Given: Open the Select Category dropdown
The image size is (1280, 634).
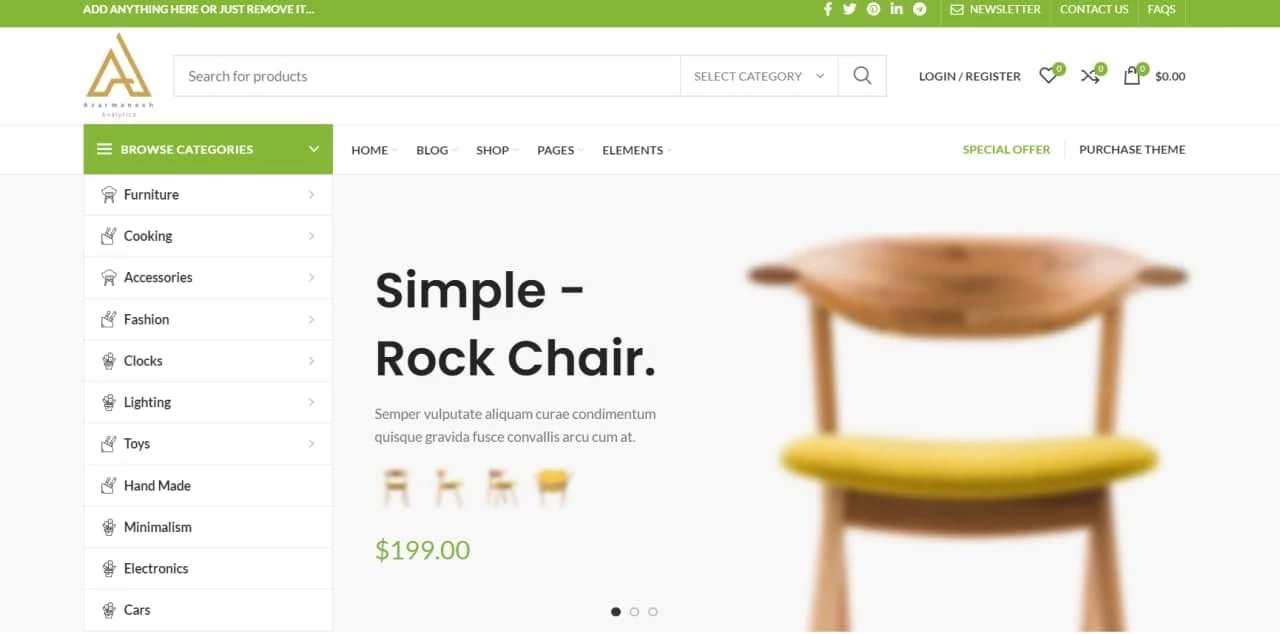Looking at the screenshot, I should click(759, 76).
